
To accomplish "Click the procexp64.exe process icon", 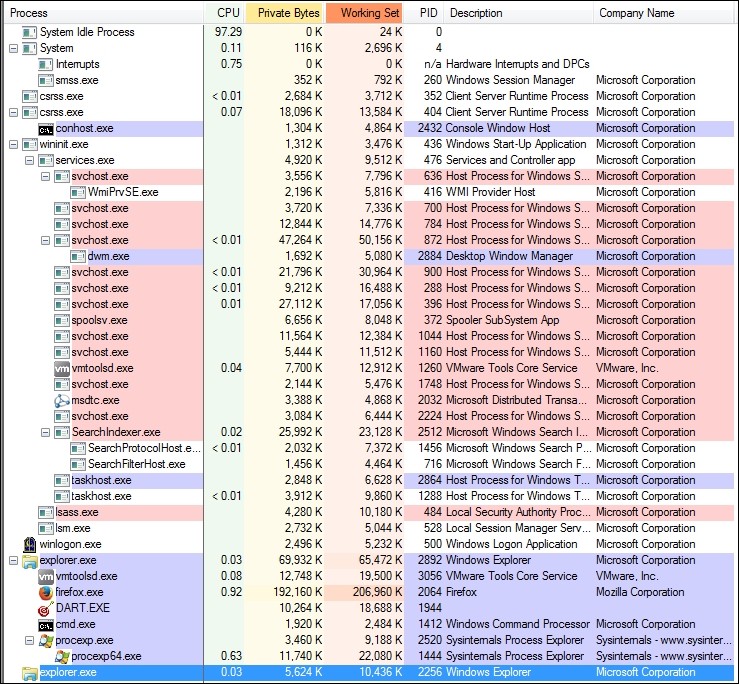I will click(x=62, y=656).
